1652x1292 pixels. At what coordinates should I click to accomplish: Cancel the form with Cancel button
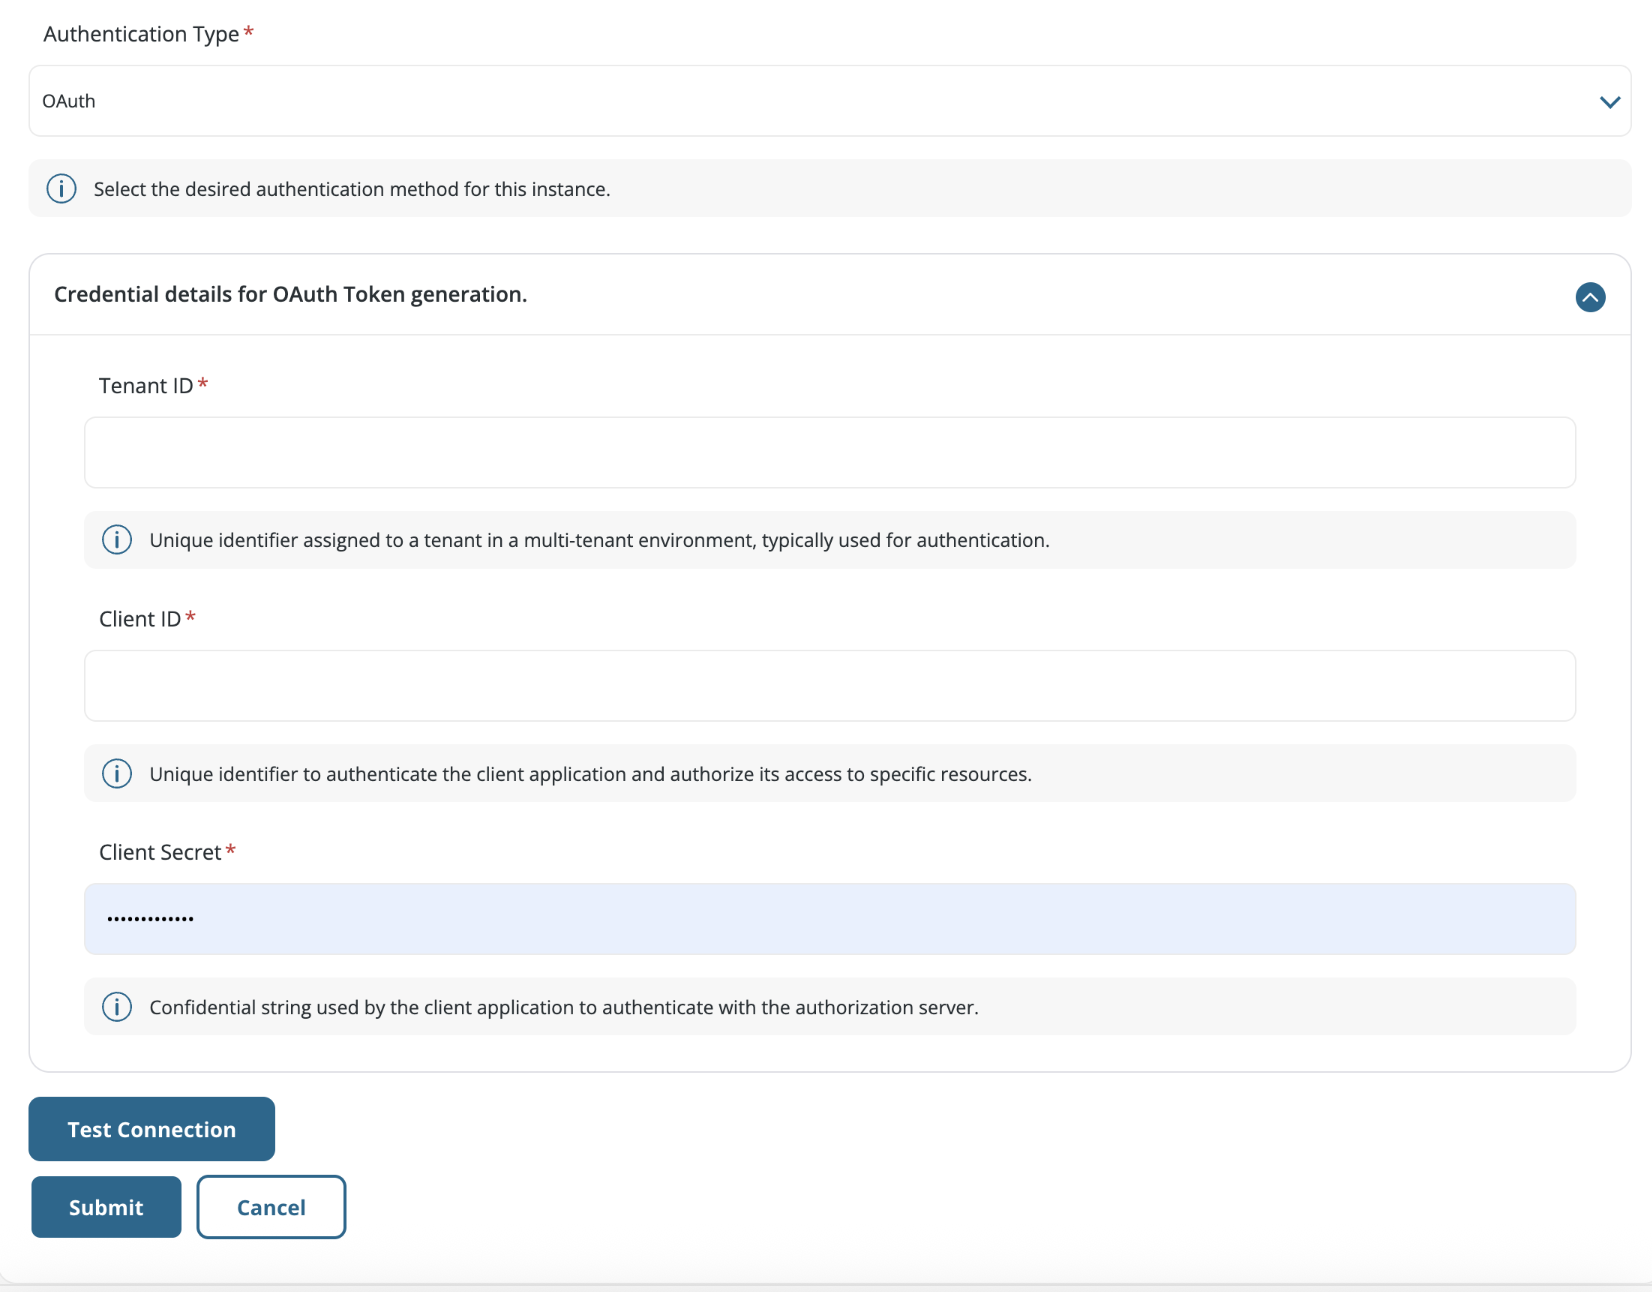(x=271, y=1207)
